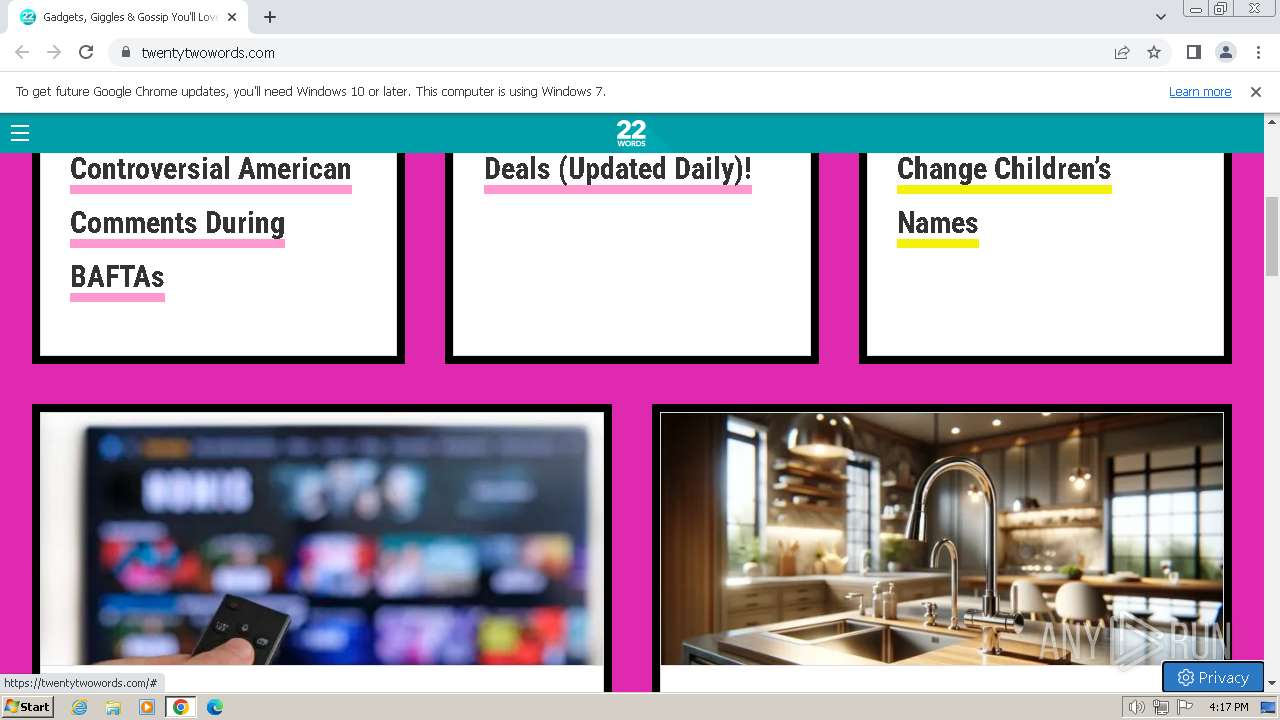
Task: Click the page vertical scrollbar thumb
Action: click(x=1272, y=236)
